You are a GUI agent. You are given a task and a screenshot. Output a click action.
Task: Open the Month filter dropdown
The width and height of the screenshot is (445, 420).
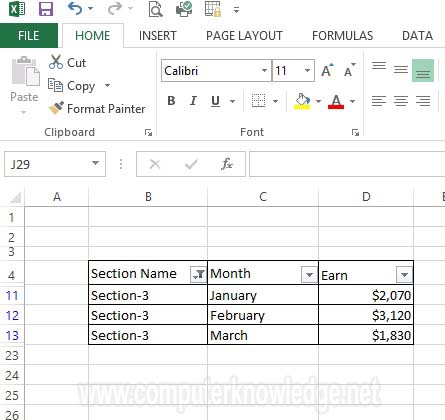coord(309,275)
